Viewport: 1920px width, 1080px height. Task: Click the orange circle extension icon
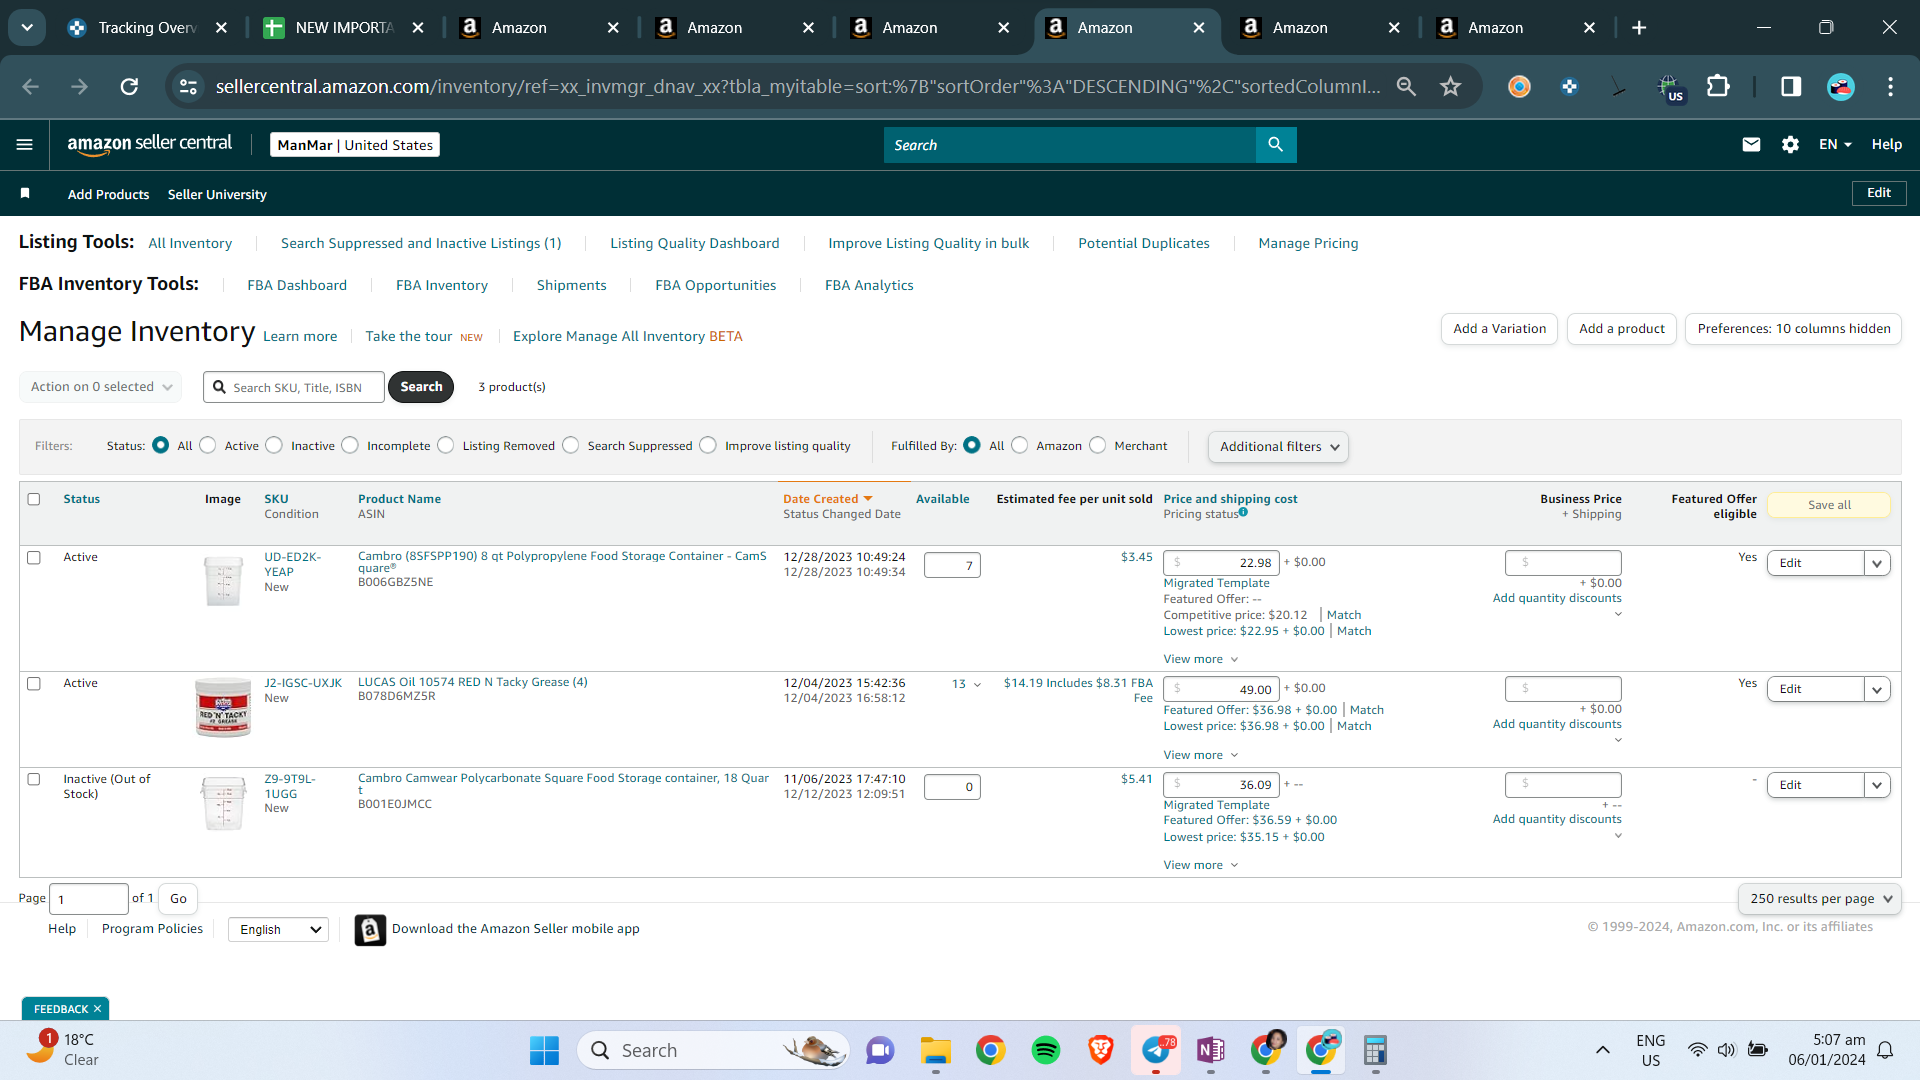click(1519, 87)
